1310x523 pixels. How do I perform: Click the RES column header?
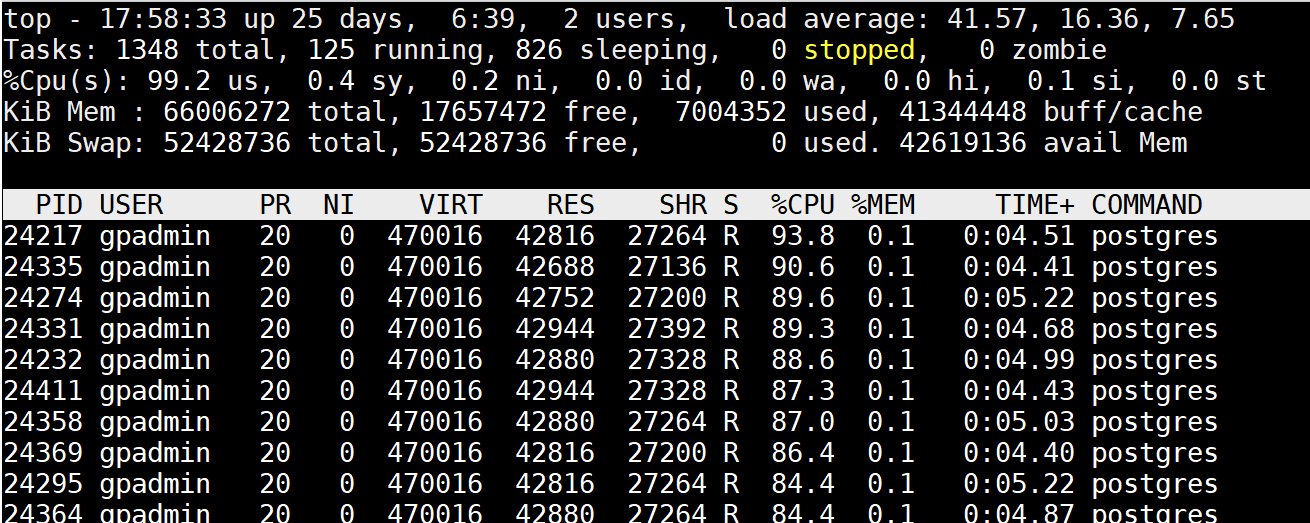tap(571, 205)
